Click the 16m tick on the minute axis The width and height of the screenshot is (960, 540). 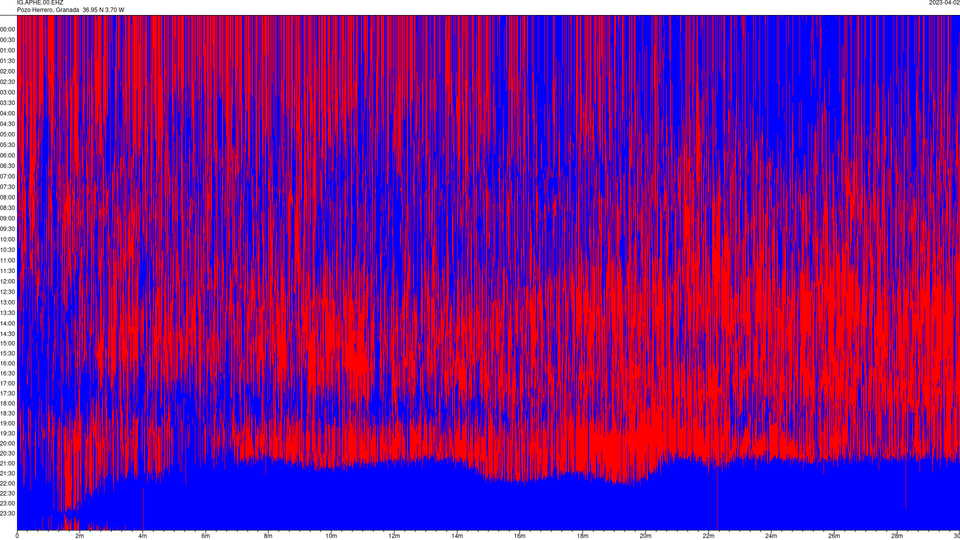click(519, 536)
